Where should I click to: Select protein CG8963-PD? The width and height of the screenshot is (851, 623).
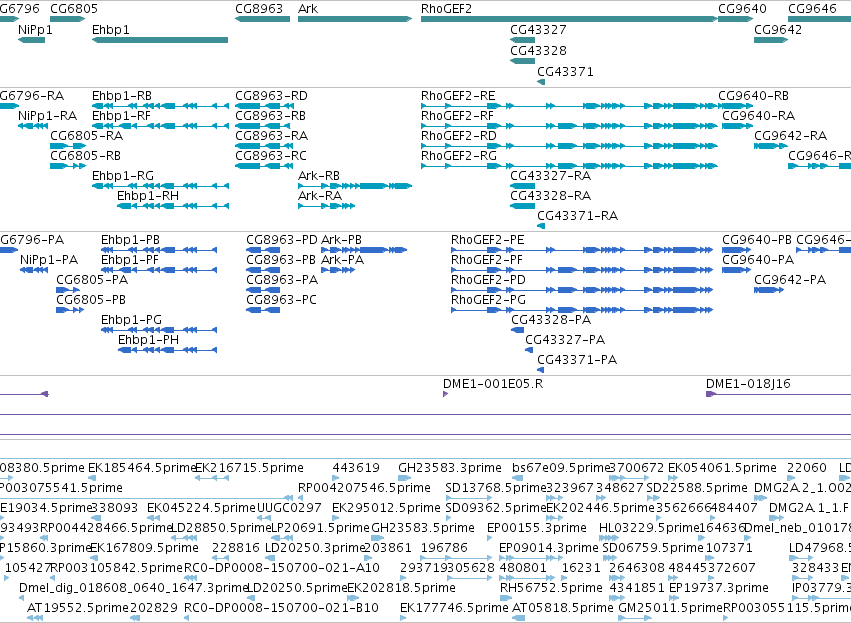point(263,250)
